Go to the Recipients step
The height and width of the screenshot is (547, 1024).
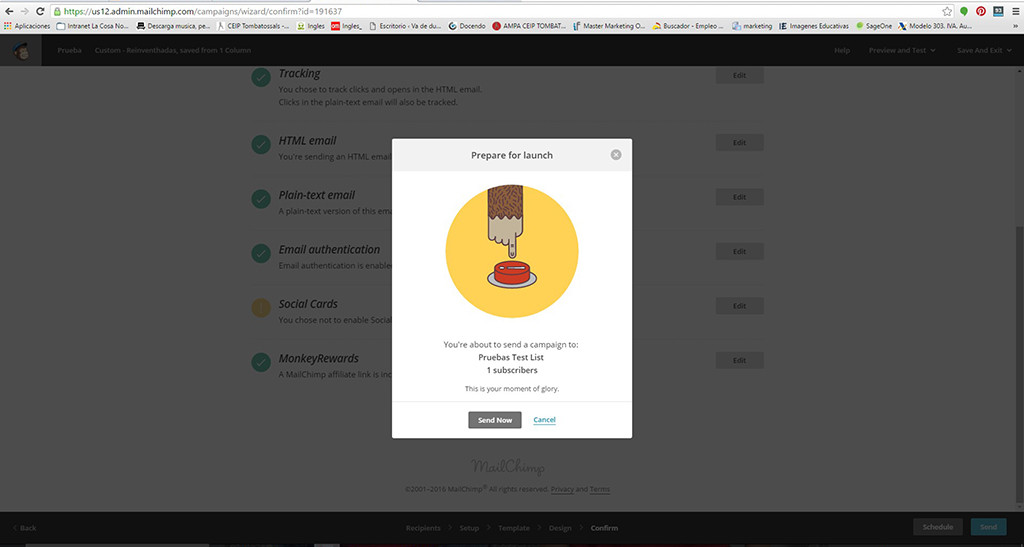(423, 528)
